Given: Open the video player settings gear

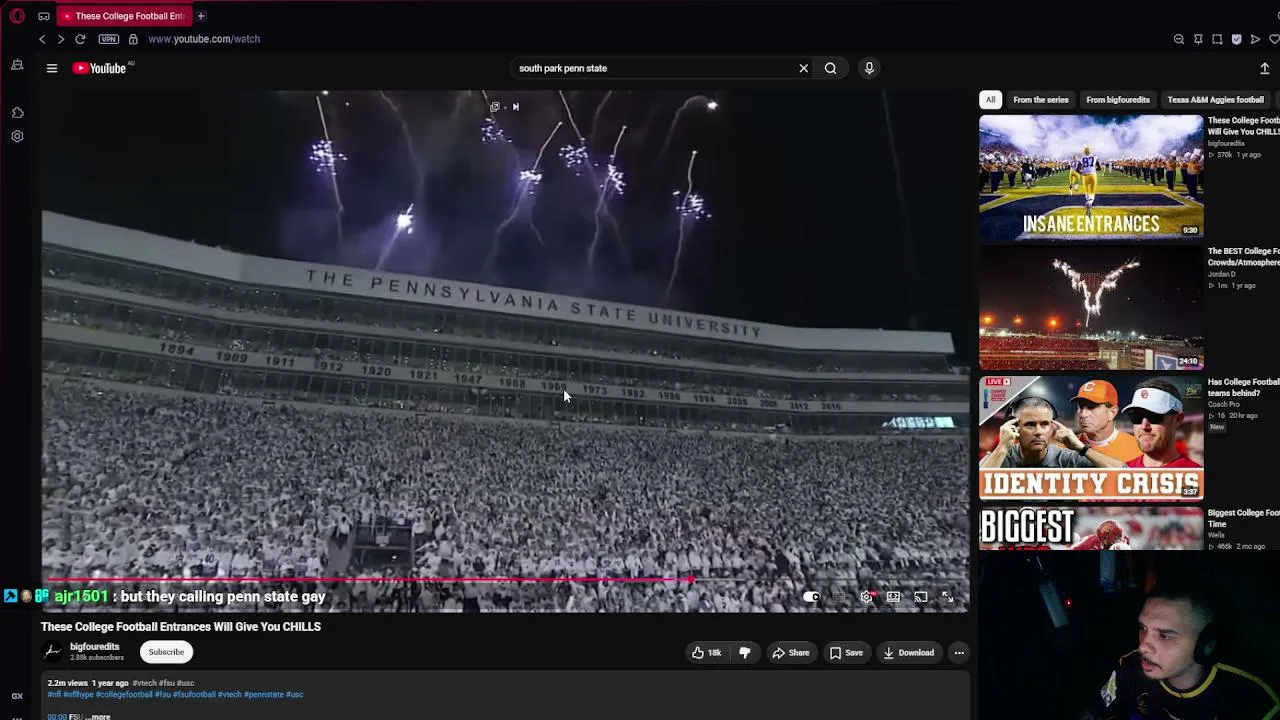Looking at the screenshot, I should pos(866,597).
